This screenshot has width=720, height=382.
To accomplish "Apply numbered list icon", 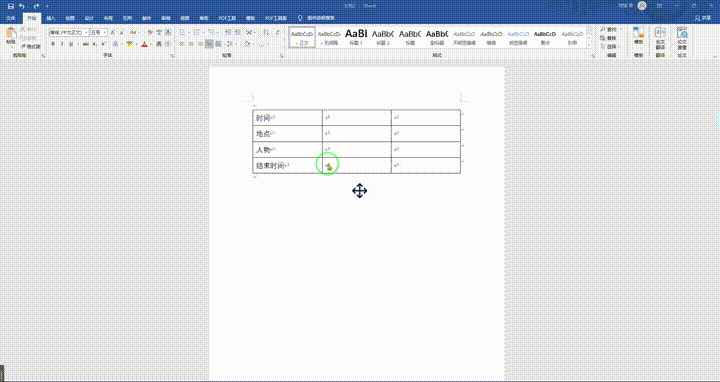I will coord(197,33).
